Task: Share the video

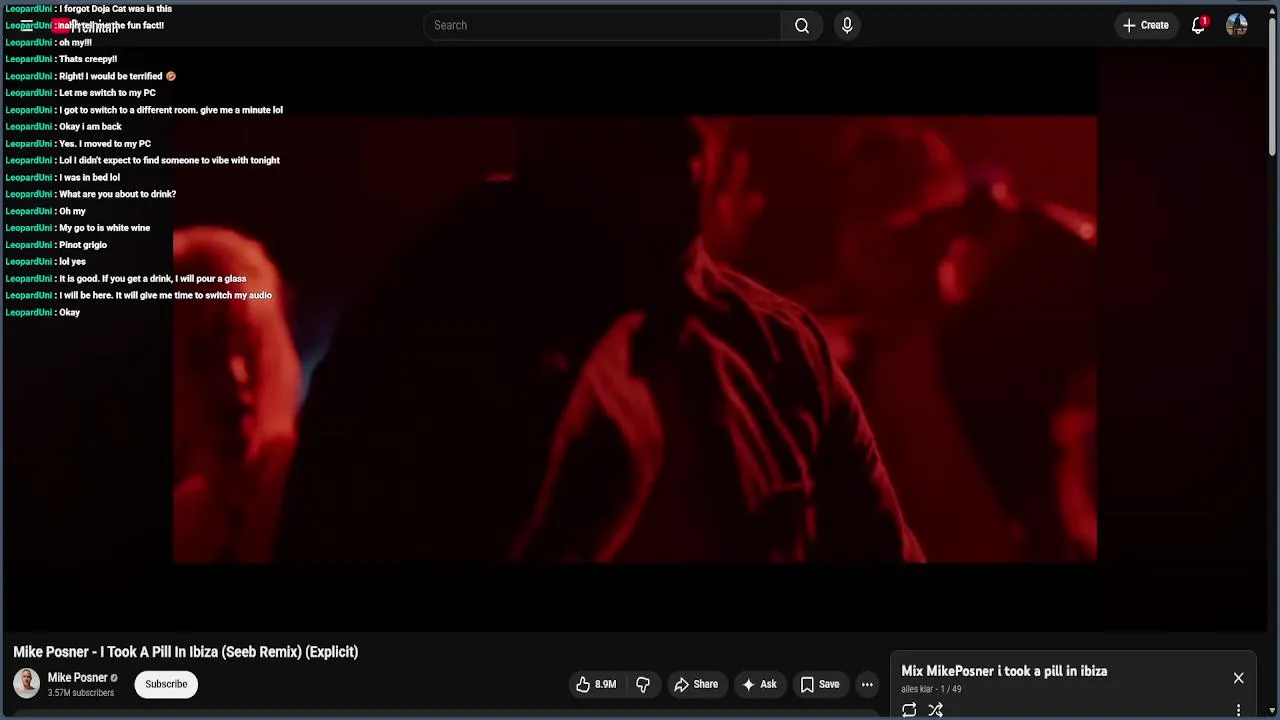Action: (696, 684)
